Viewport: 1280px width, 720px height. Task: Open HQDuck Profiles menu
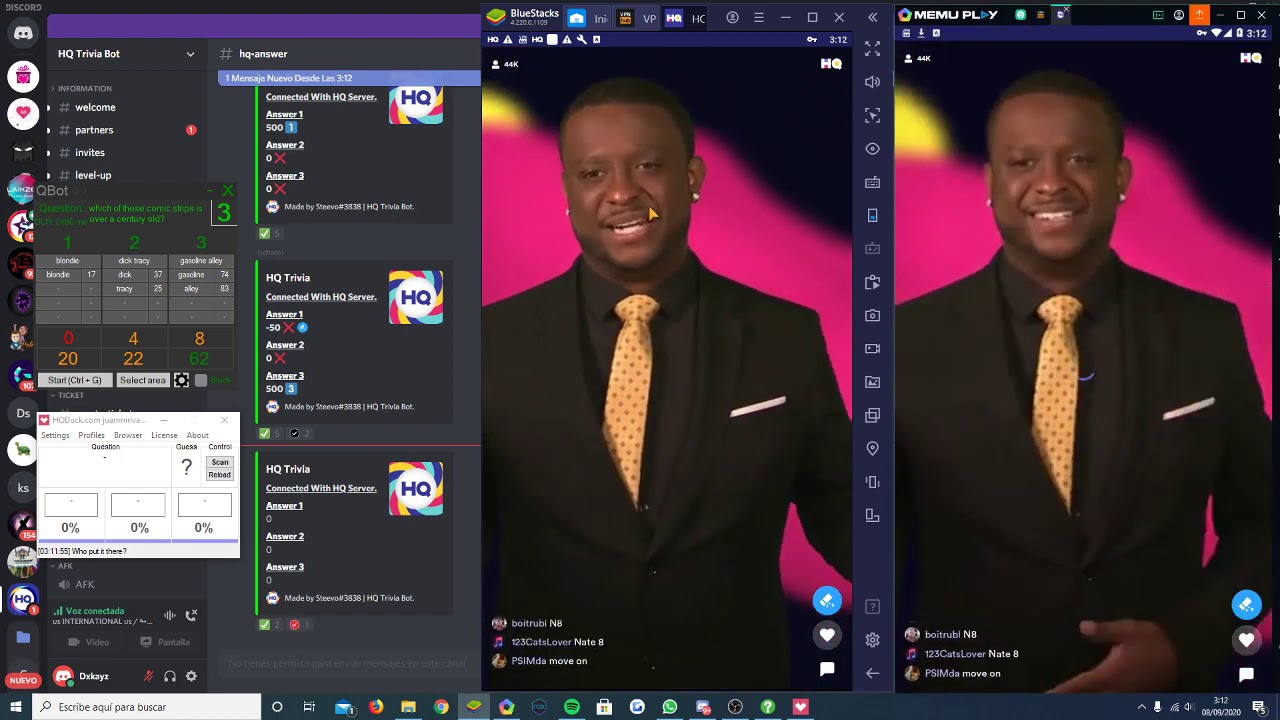tap(91, 435)
